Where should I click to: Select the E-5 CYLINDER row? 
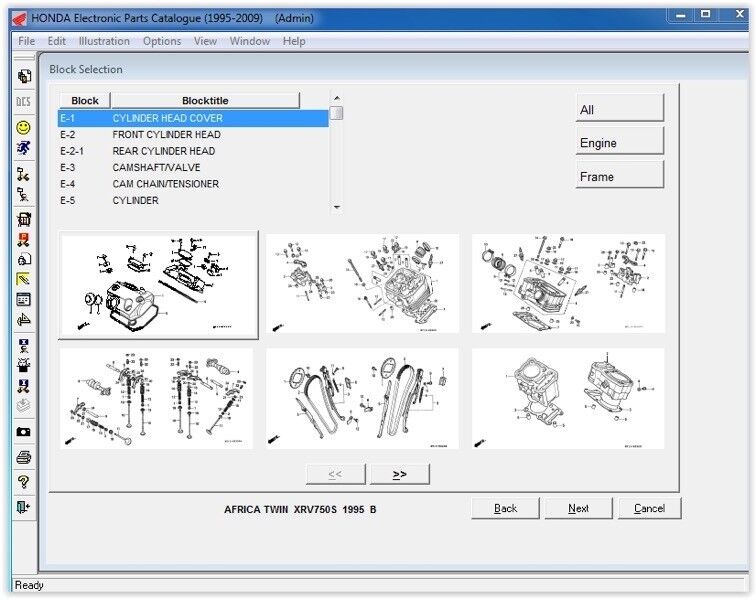point(193,200)
